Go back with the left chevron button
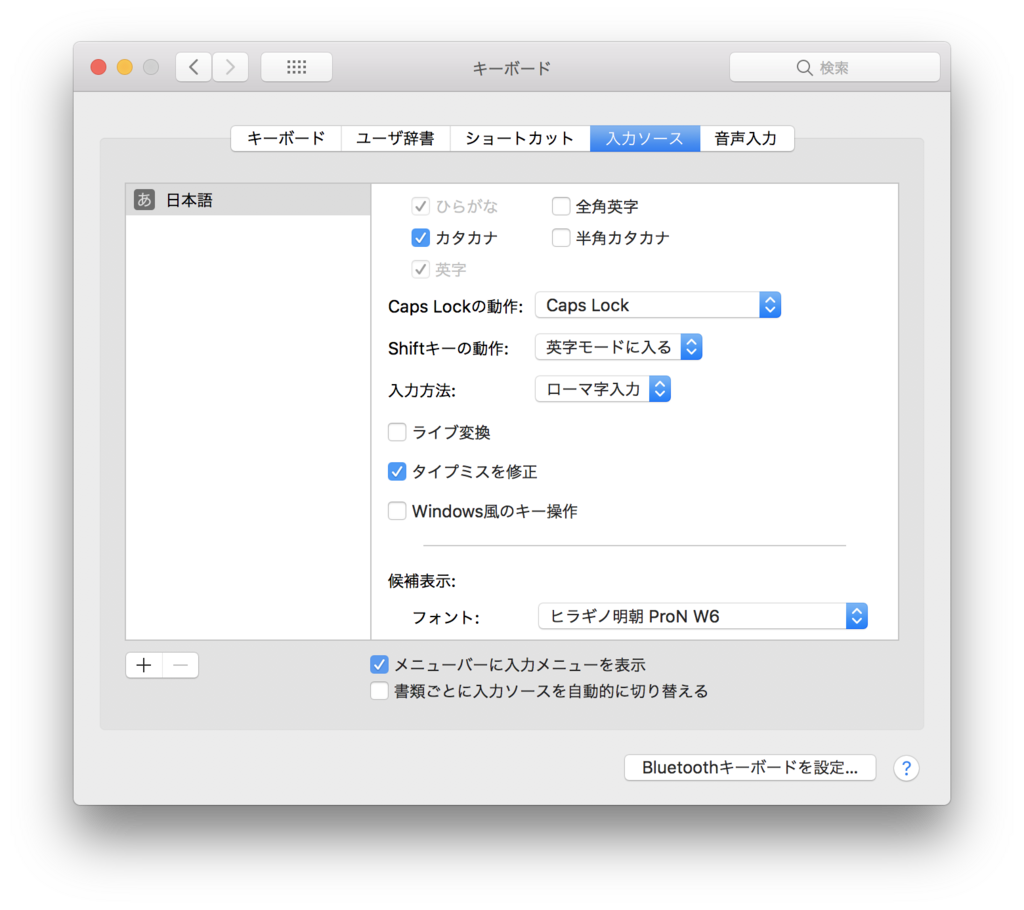The height and width of the screenshot is (910, 1024). pyautogui.click(x=193, y=67)
